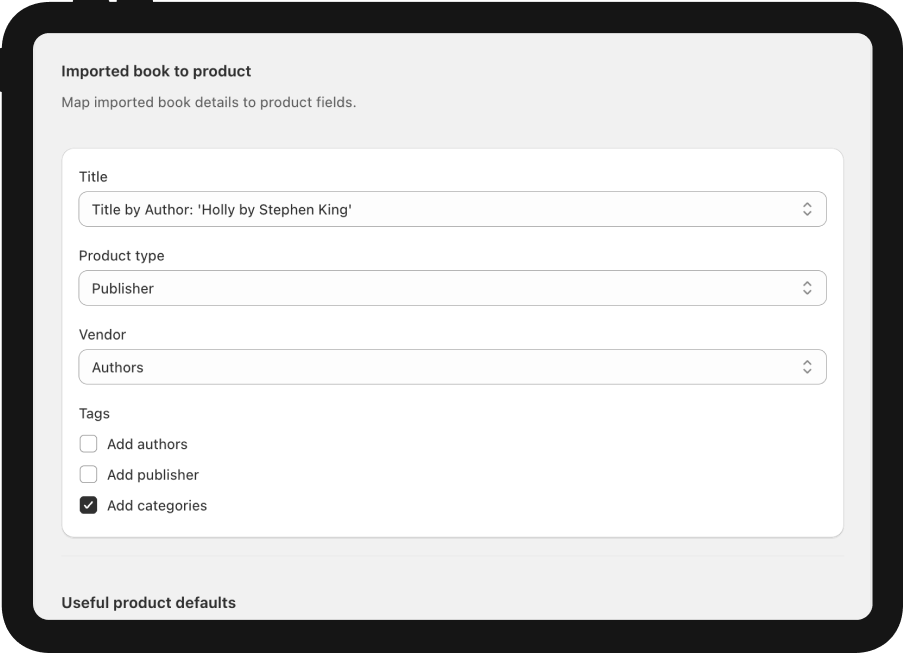Click the 'Add publisher' label text
Viewport: 903px width, 653px height.
pyautogui.click(x=153, y=475)
